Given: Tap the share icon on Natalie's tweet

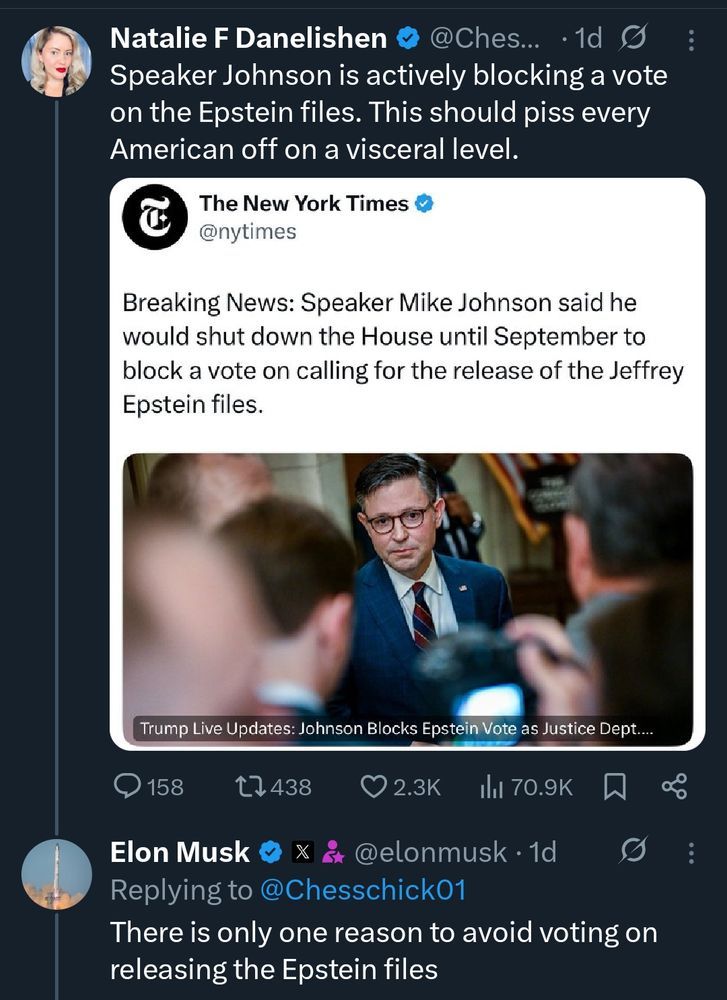Looking at the screenshot, I should coord(675,787).
